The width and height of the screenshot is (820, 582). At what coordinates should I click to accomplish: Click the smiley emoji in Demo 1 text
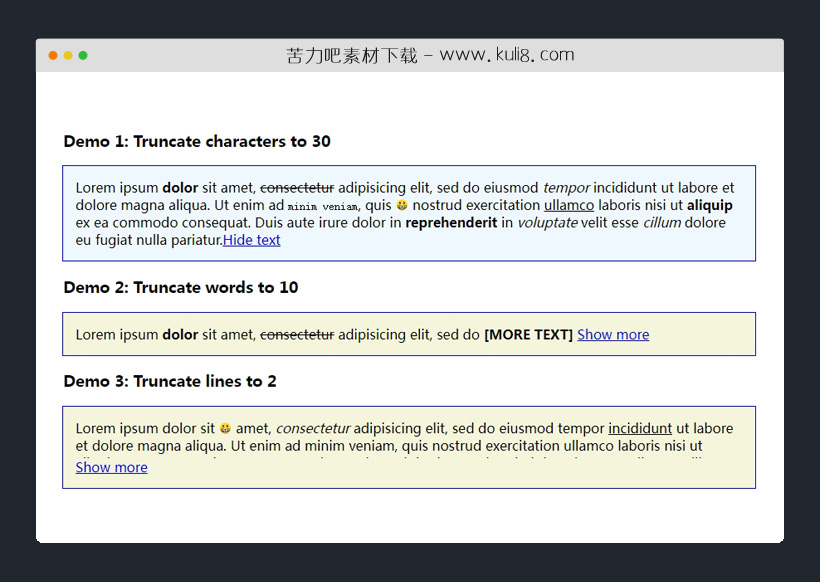click(x=402, y=205)
